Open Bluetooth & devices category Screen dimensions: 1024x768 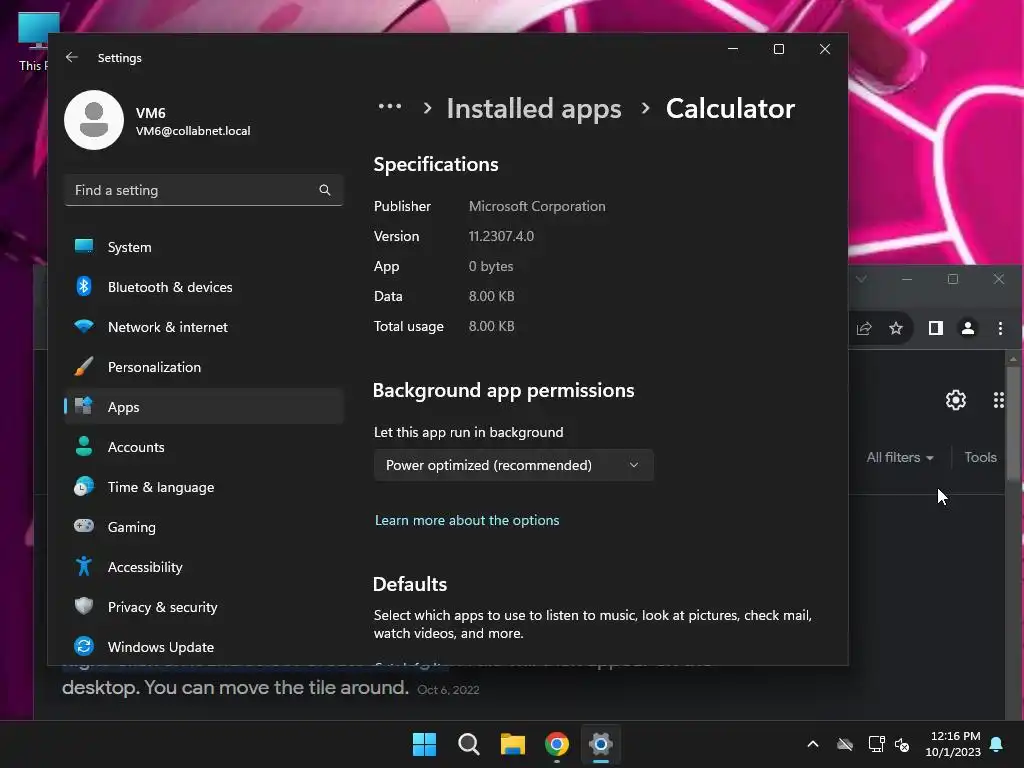click(204, 287)
